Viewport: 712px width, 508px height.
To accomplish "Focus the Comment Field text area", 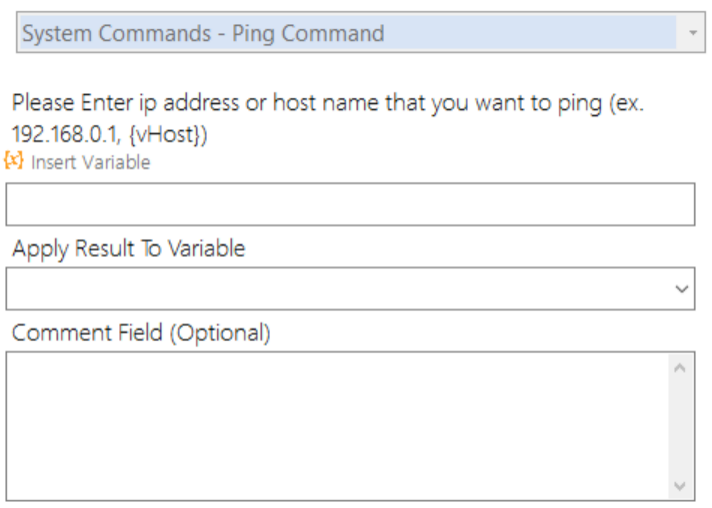I will coord(337,426).
